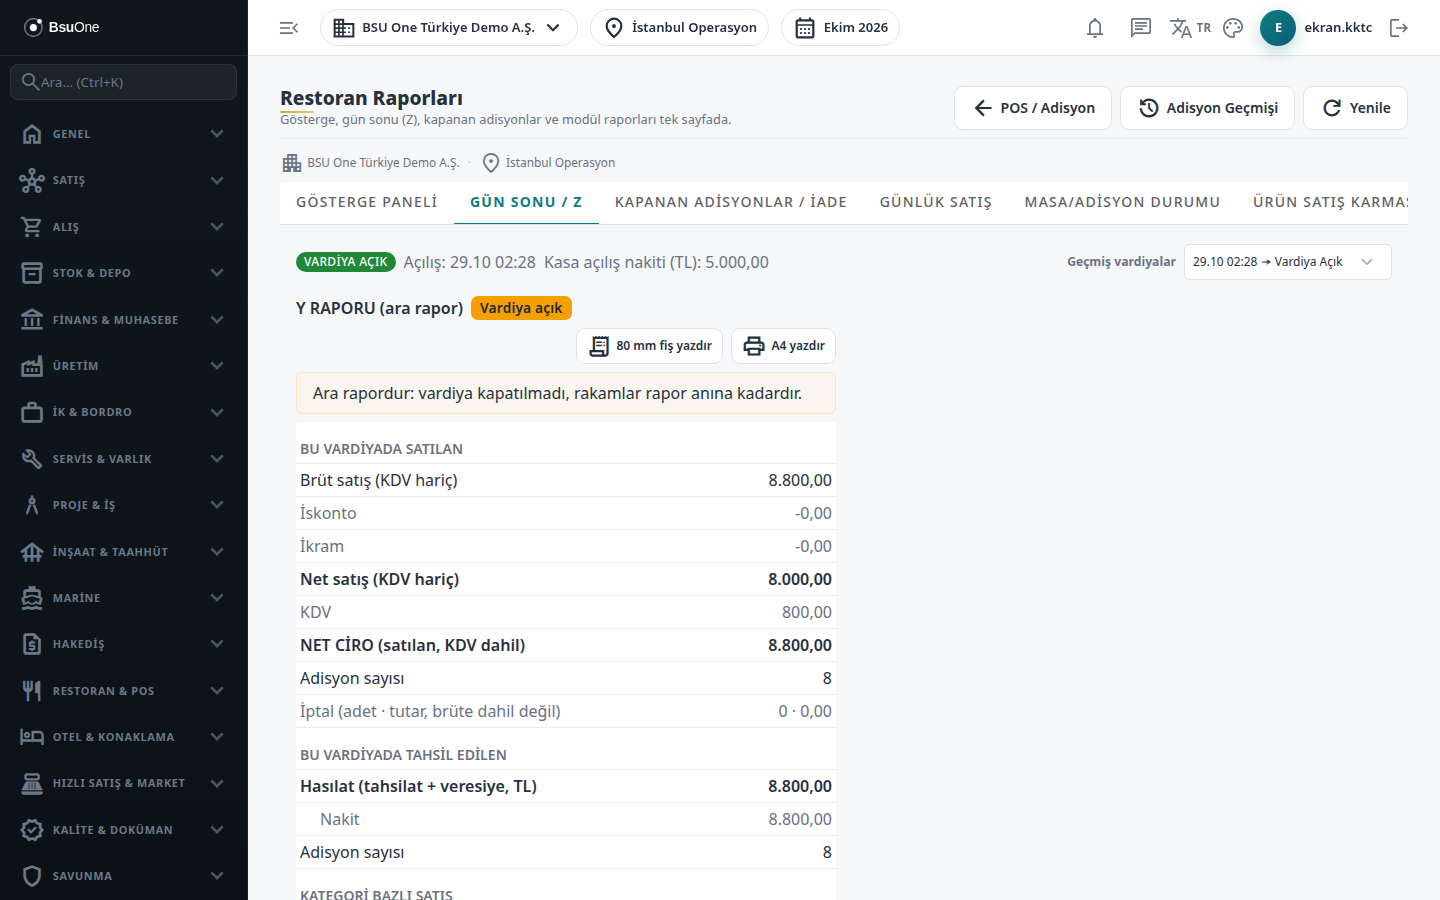Open BSU One Türkiye Demo A.Ş. company dropdown

click(x=449, y=28)
